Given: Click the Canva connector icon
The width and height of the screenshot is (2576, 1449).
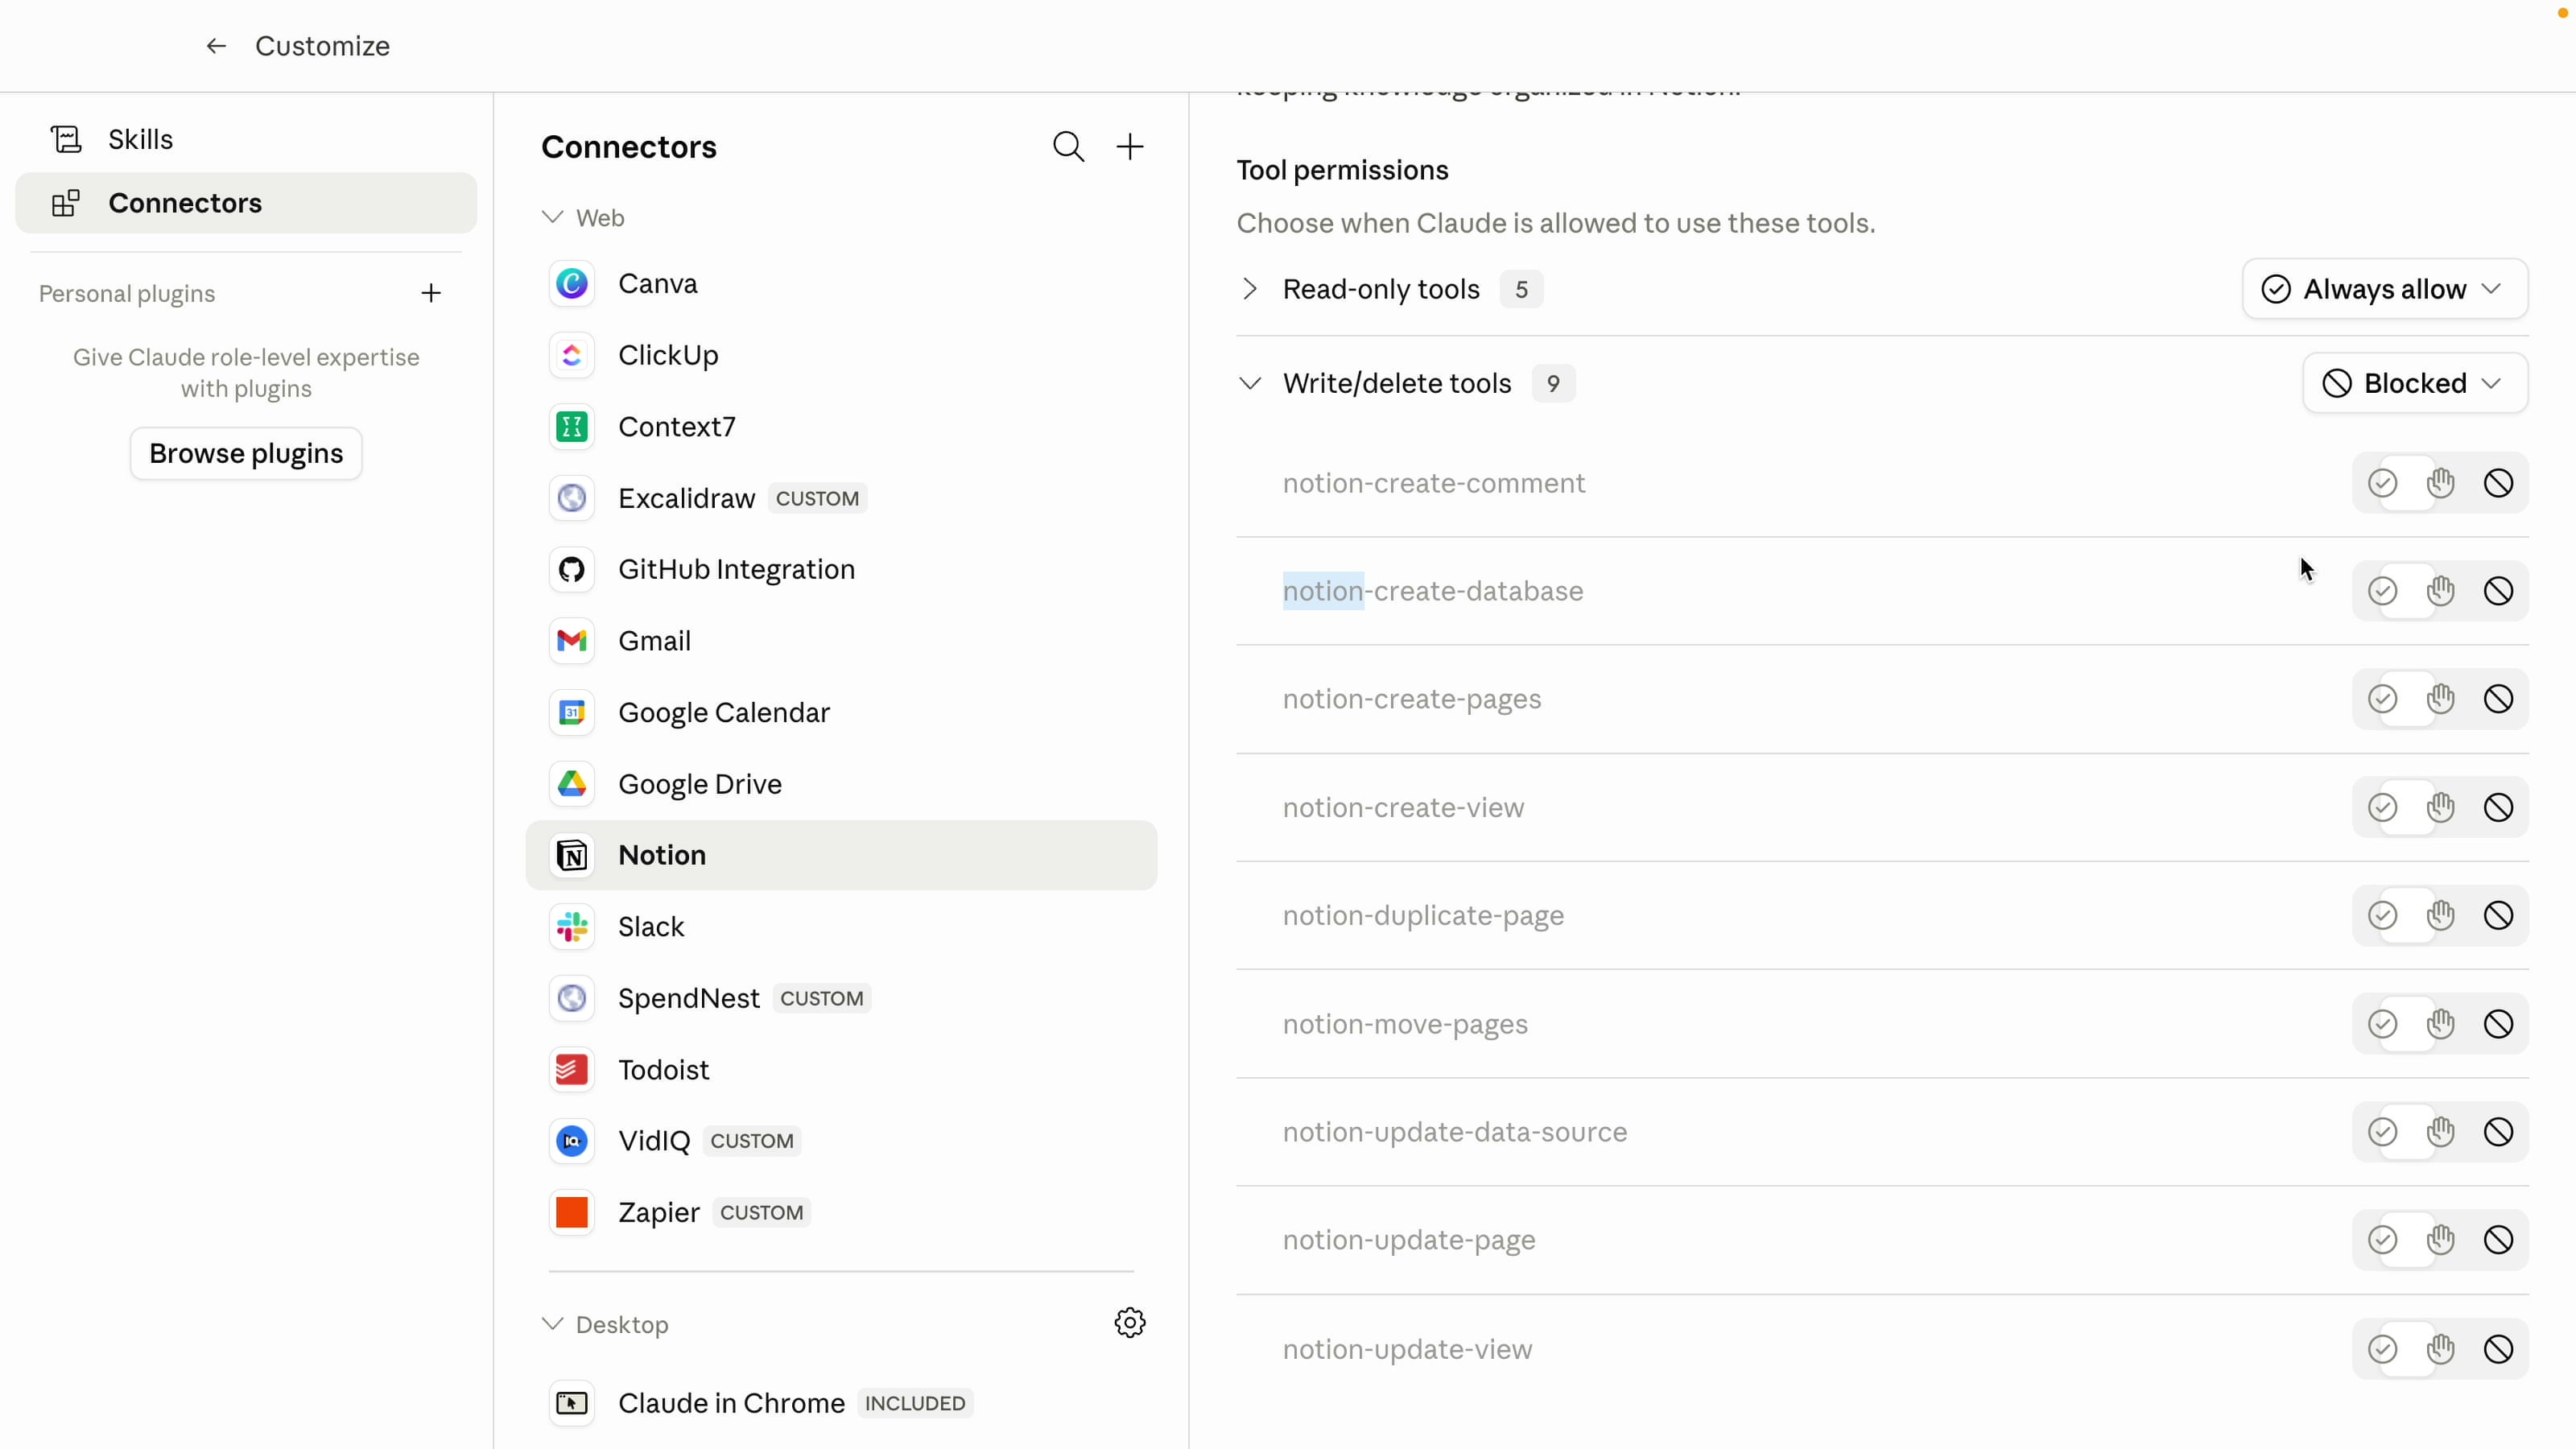Looking at the screenshot, I should tap(572, 284).
